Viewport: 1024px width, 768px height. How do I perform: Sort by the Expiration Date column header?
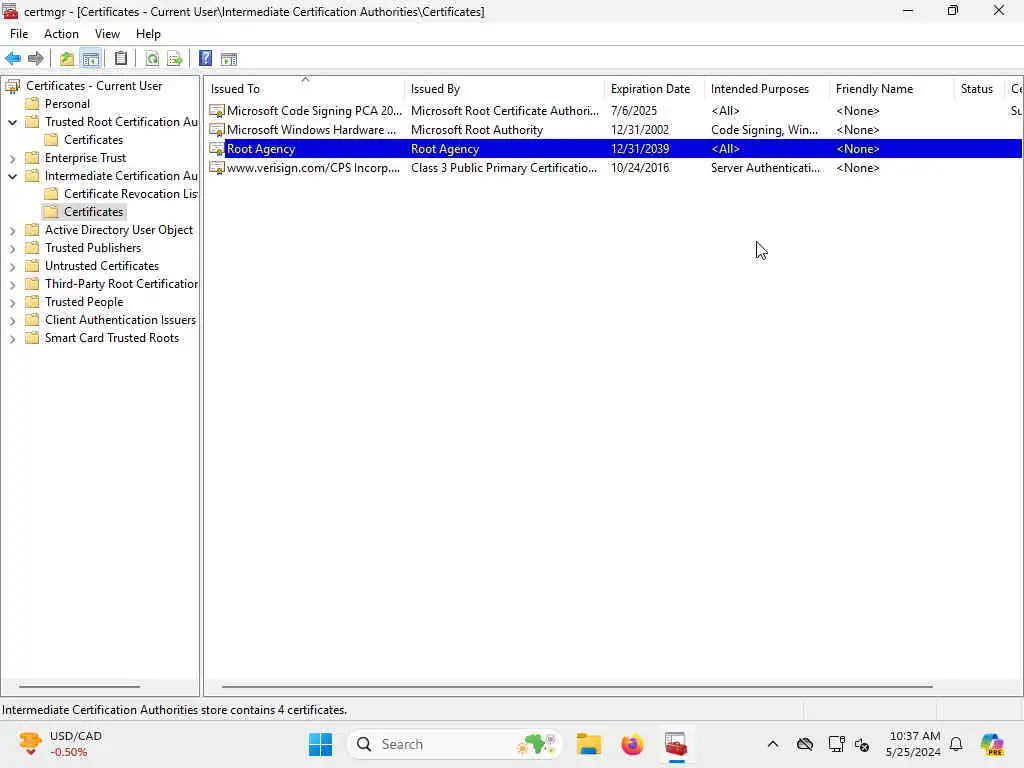coord(655,89)
